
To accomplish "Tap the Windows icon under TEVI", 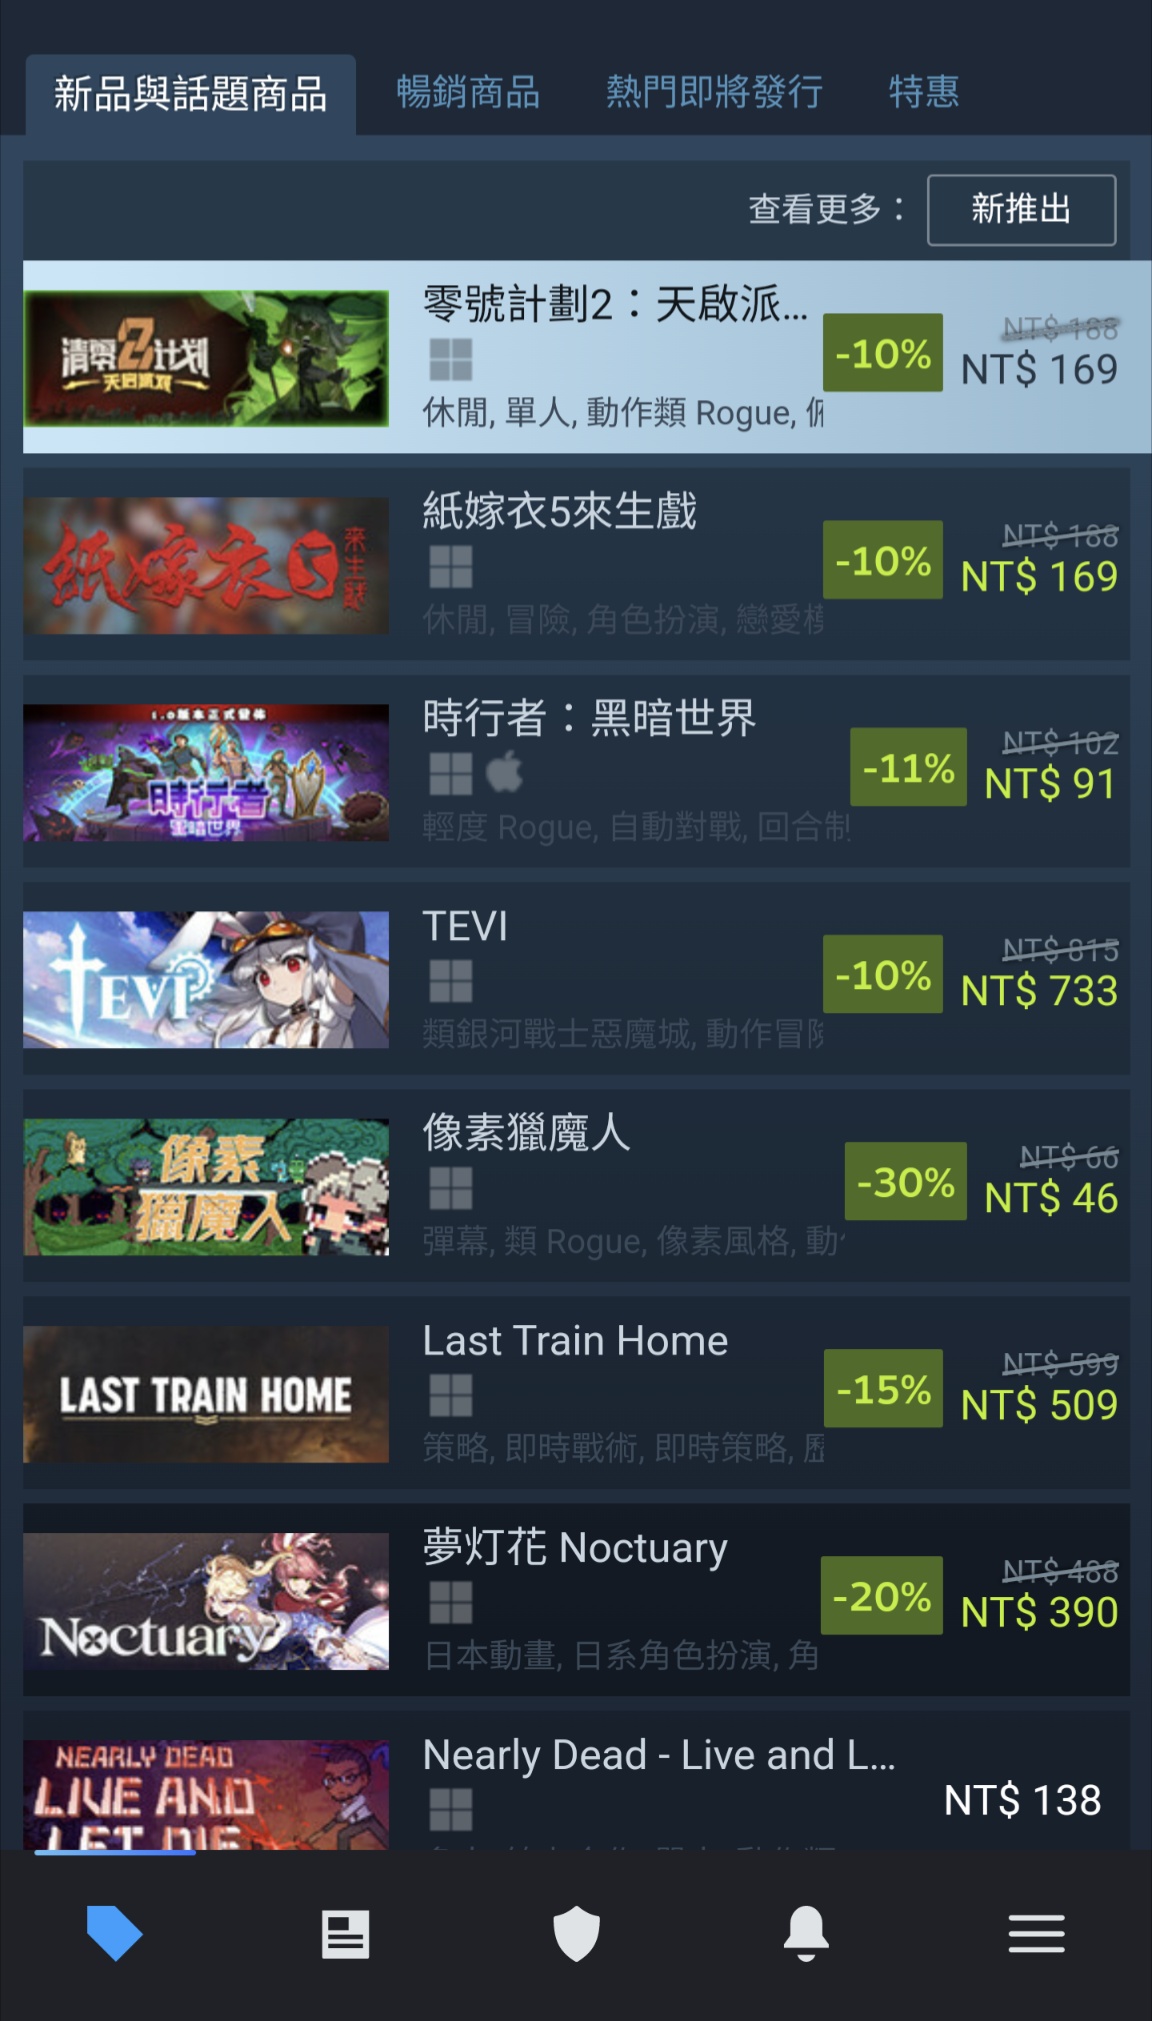I will pos(451,981).
